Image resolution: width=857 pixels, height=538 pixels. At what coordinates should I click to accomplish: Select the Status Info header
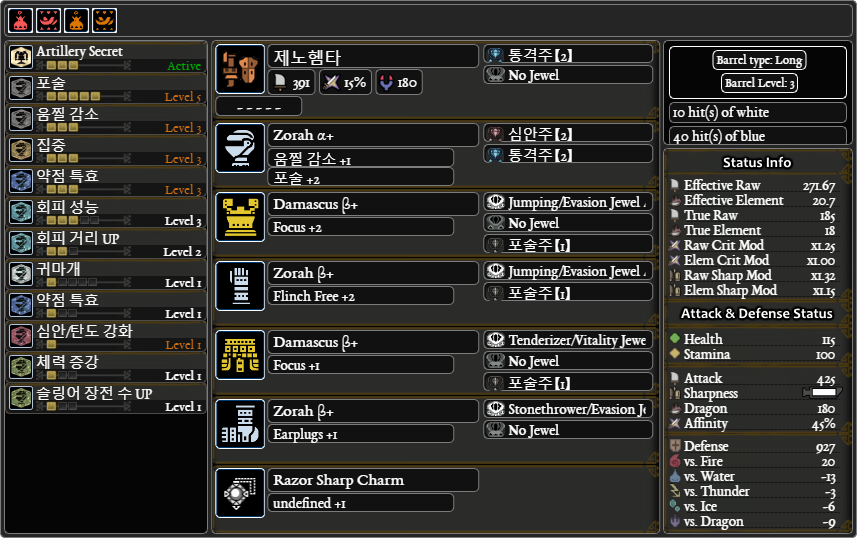pos(757,162)
